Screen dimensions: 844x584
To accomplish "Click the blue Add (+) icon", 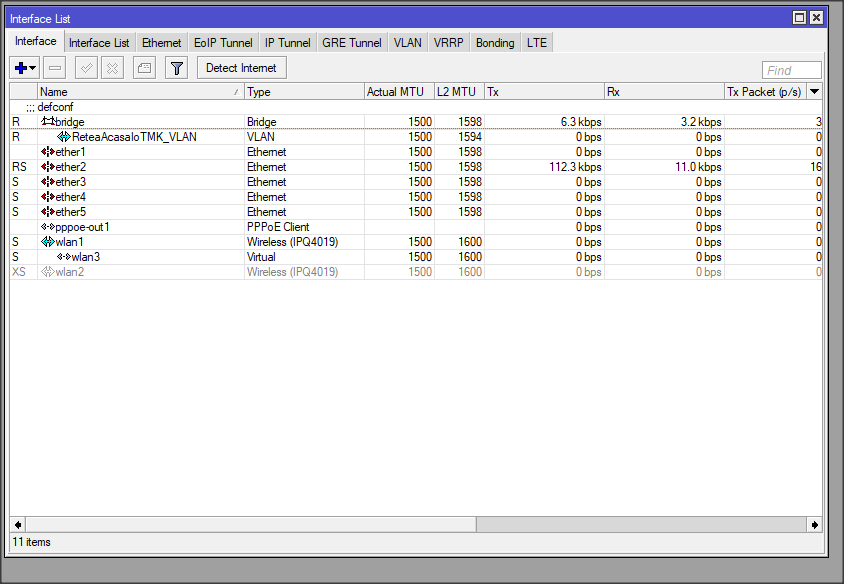I will coord(18,68).
